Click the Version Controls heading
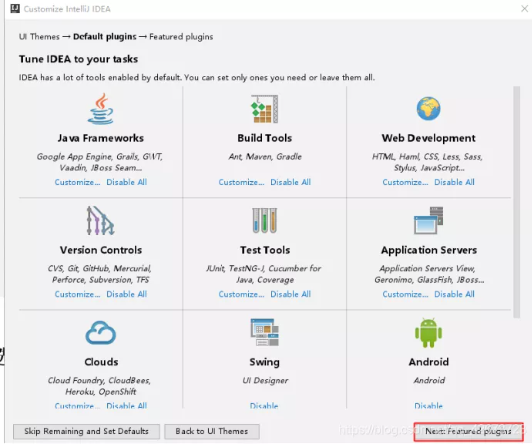 pos(101,250)
